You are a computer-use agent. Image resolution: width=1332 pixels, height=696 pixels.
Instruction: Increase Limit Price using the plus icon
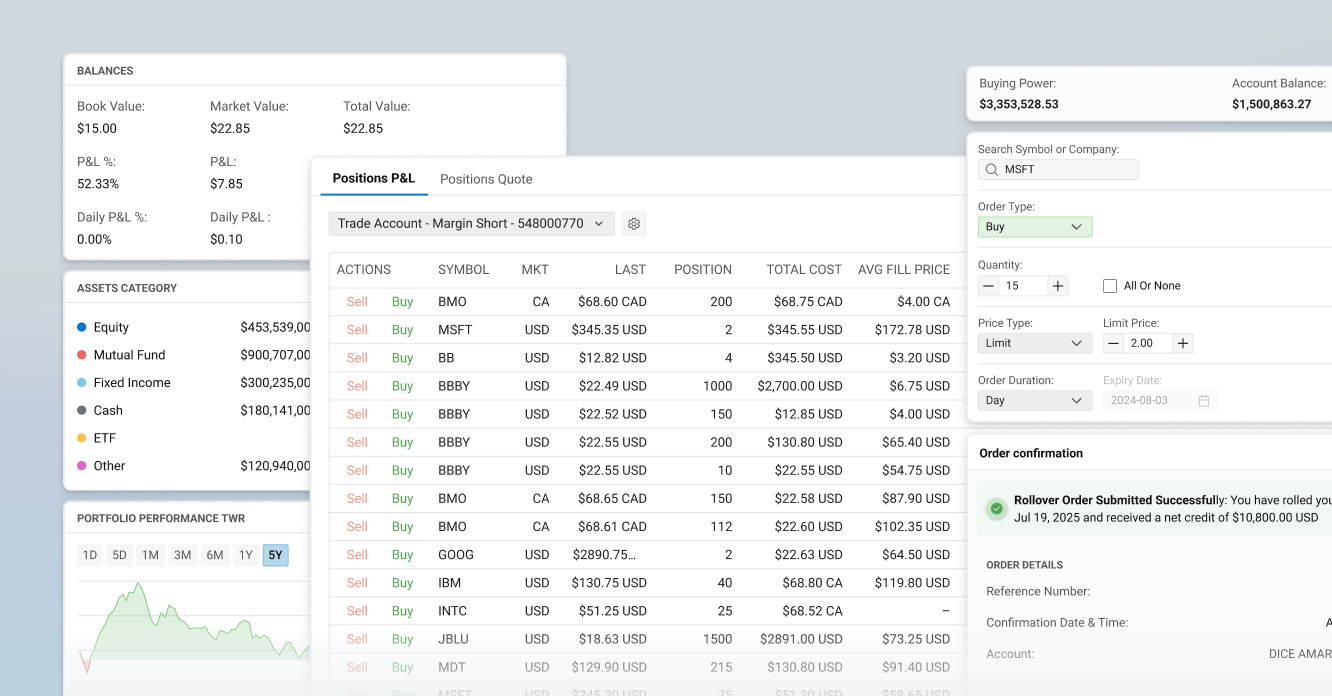tap(1182, 343)
